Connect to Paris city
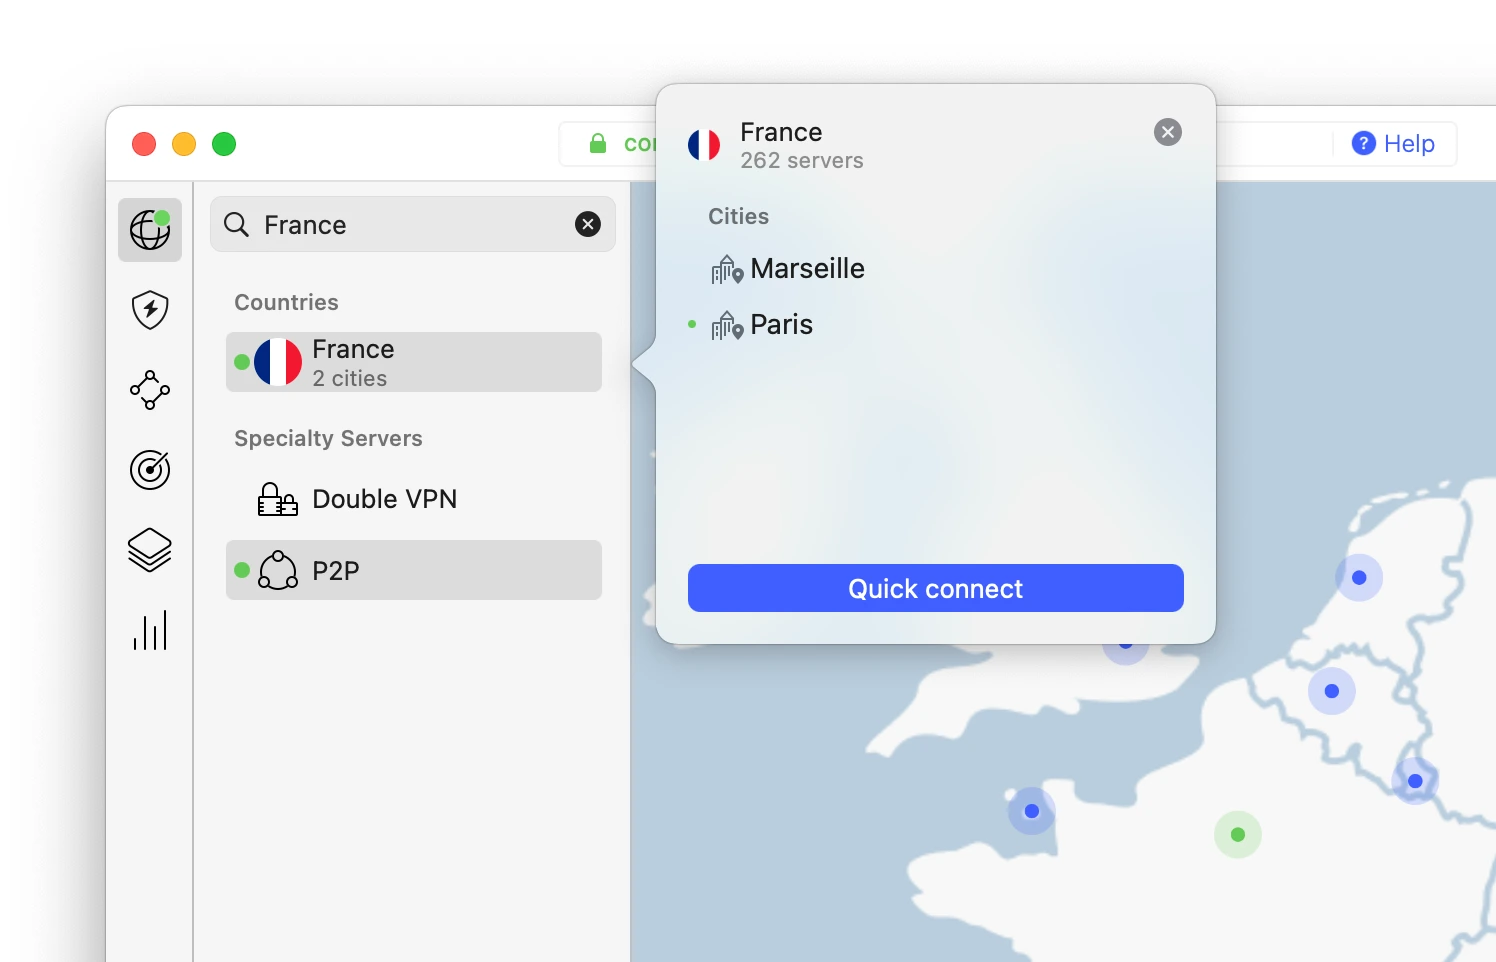The height and width of the screenshot is (962, 1496). click(x=781, y=324)
